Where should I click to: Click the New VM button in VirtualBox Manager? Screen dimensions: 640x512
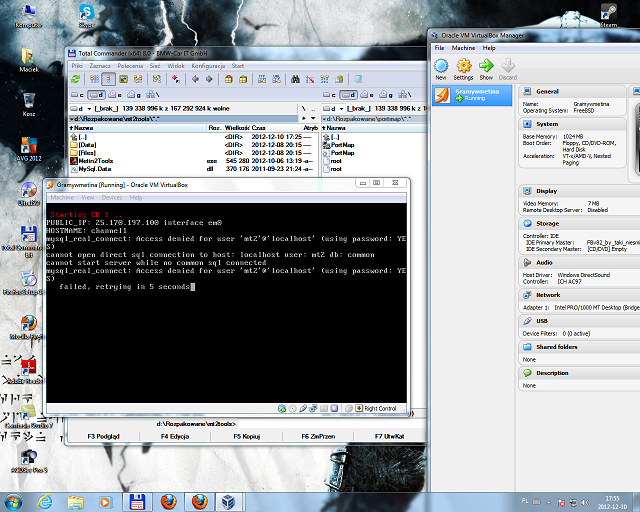(x=441, y=69)
